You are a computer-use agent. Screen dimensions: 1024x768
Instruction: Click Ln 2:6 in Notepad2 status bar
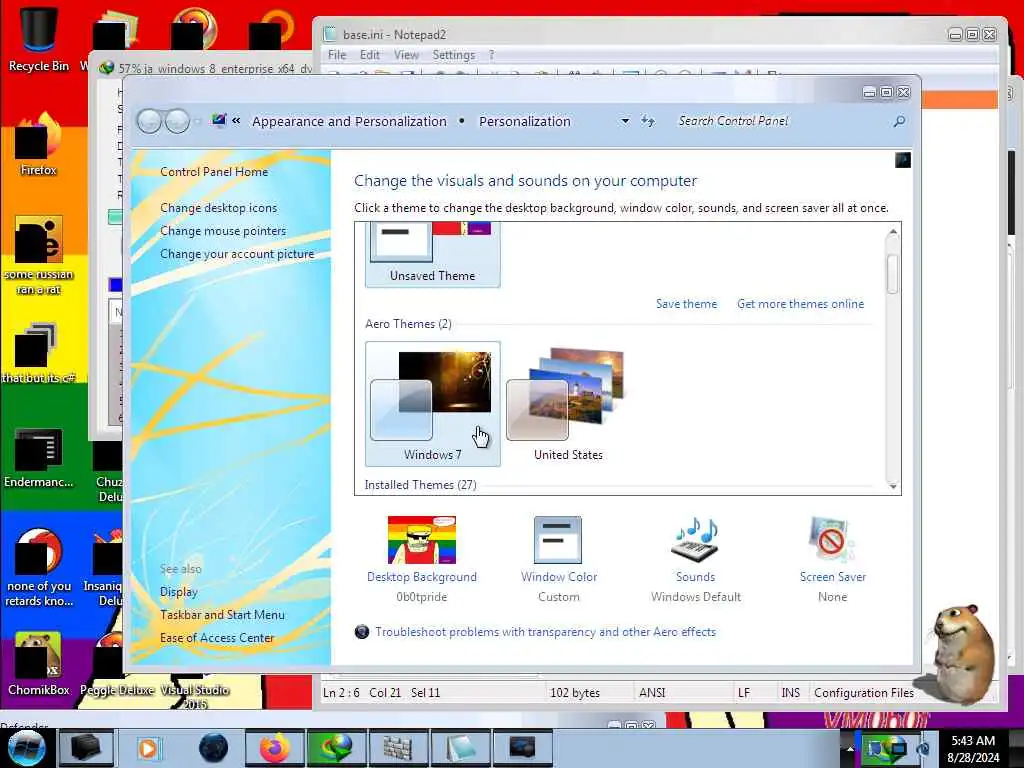click(341, 693)
